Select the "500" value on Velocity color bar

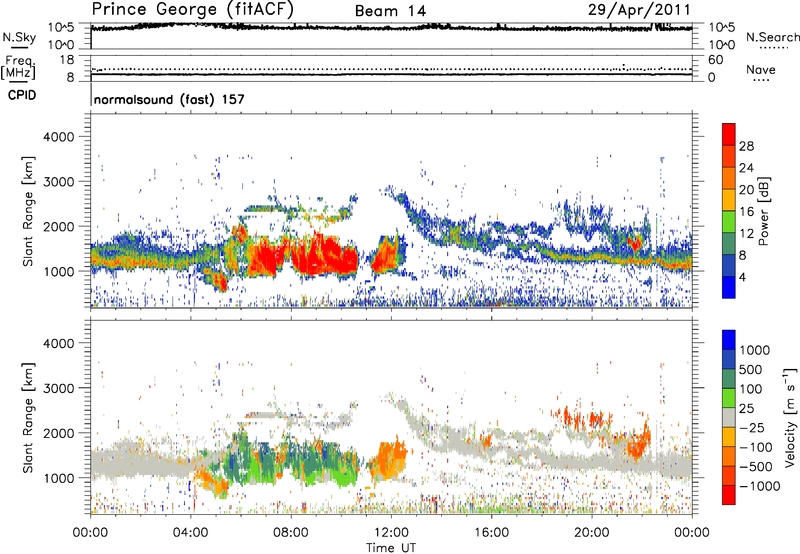(749, 370)
